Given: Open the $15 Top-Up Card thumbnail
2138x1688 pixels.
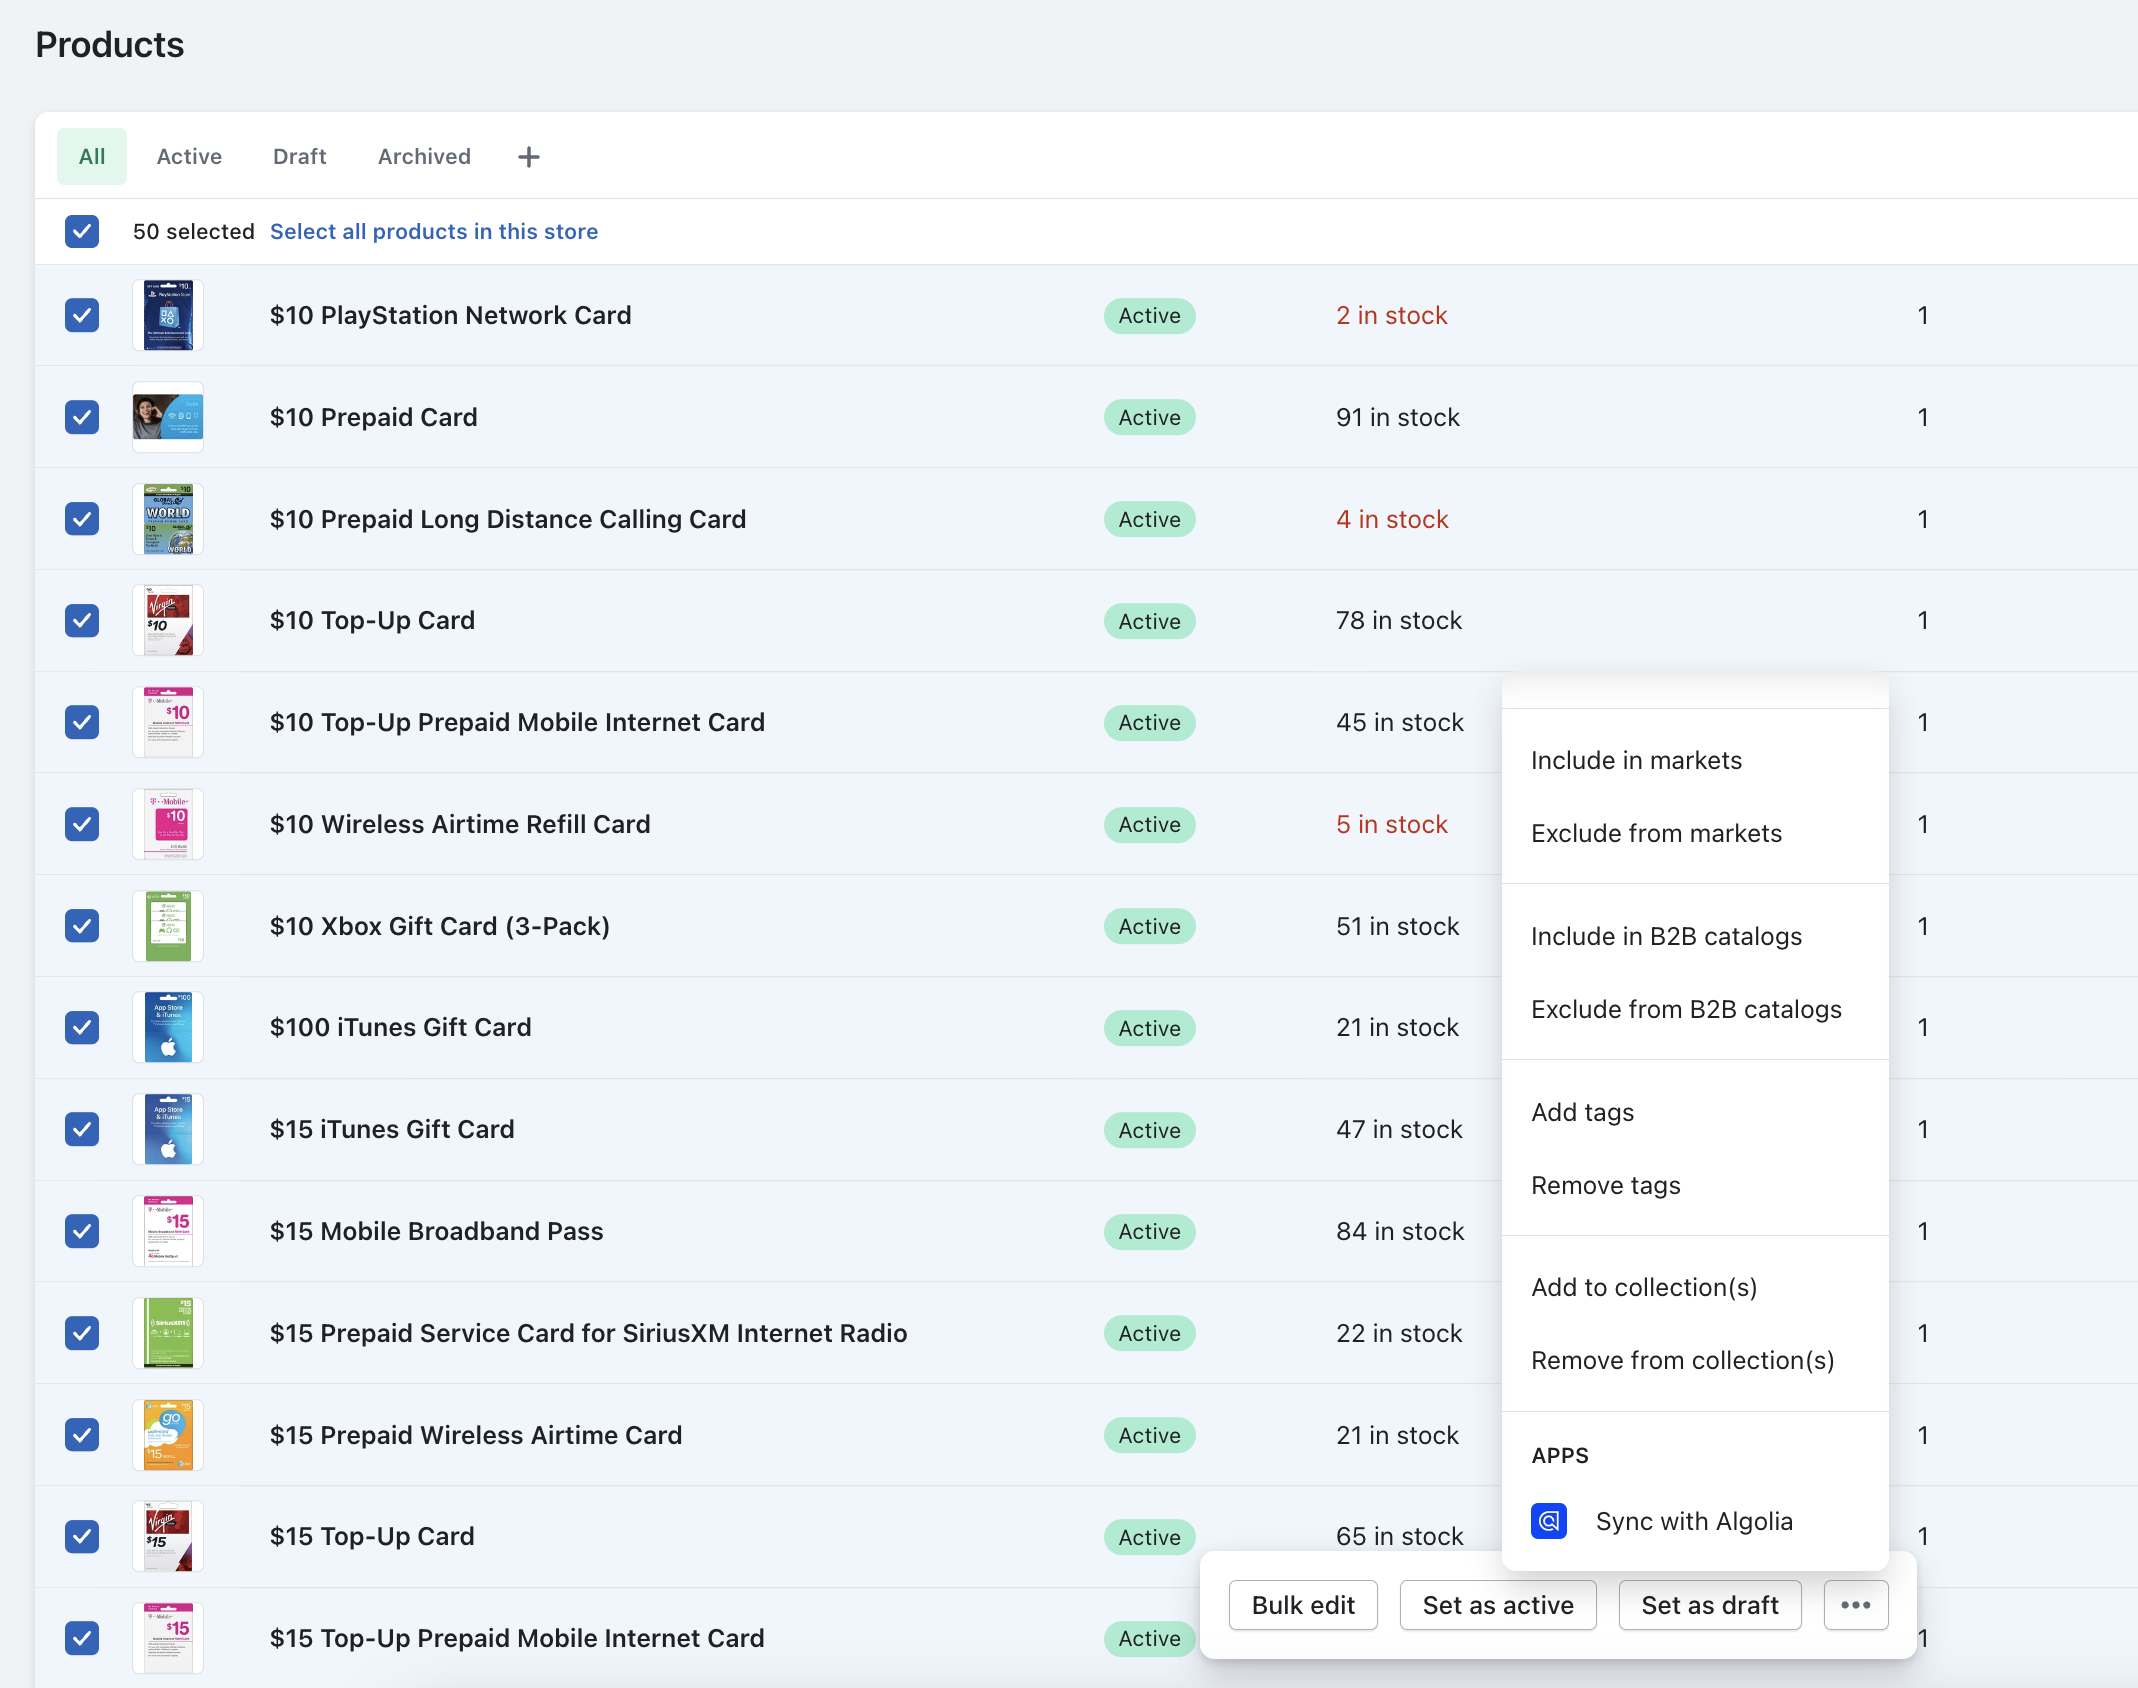Looking at the screenshot, I should [168, 1536].
